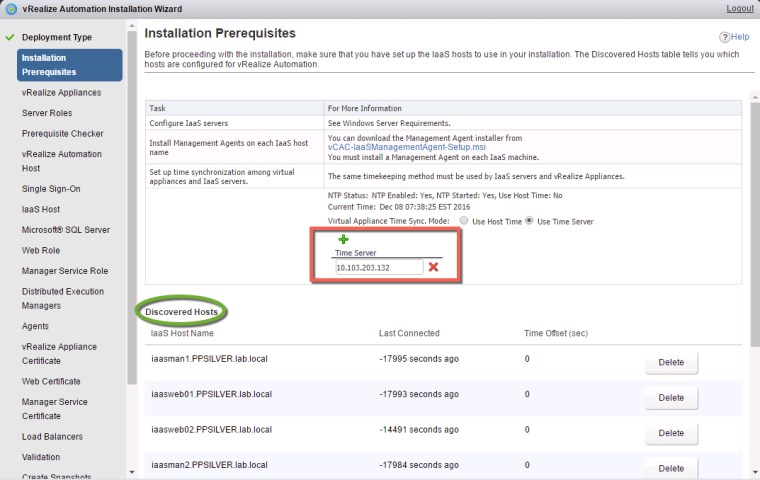Click the Current Time line
760x480 pixels.
(399, 207)
